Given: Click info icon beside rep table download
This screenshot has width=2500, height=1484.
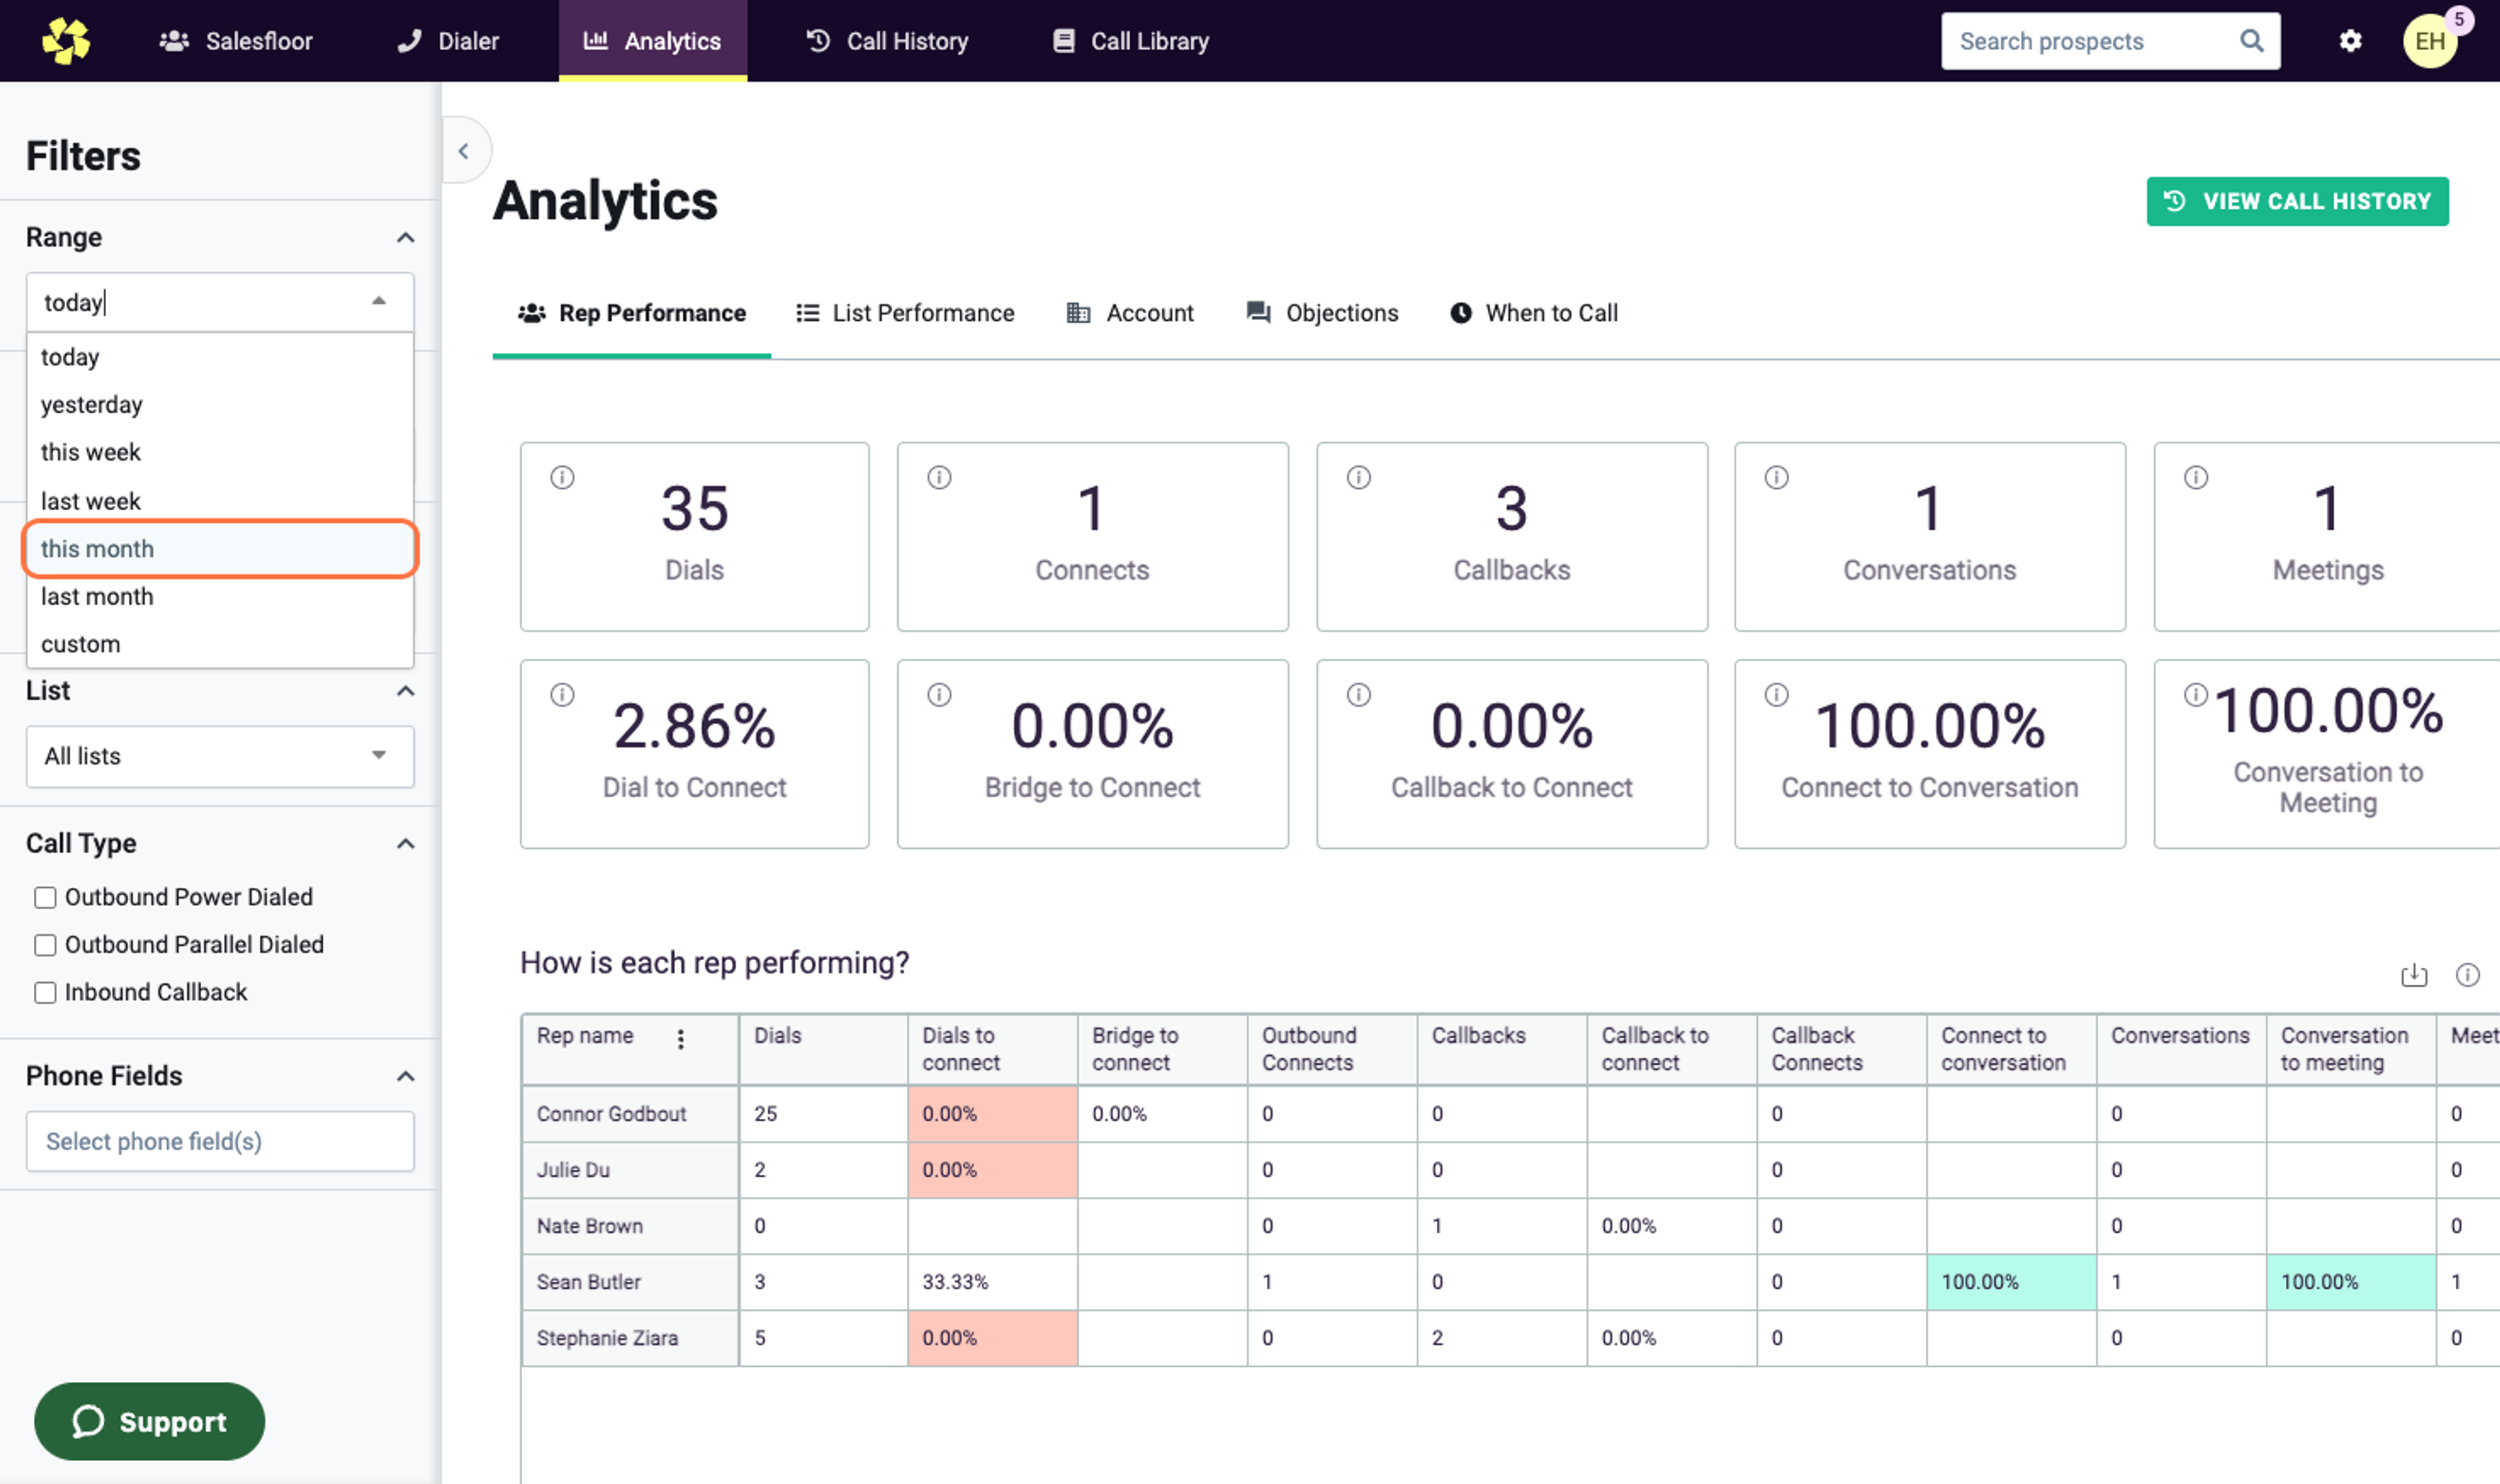Looking at the screenshot, I should (2467, 974).
